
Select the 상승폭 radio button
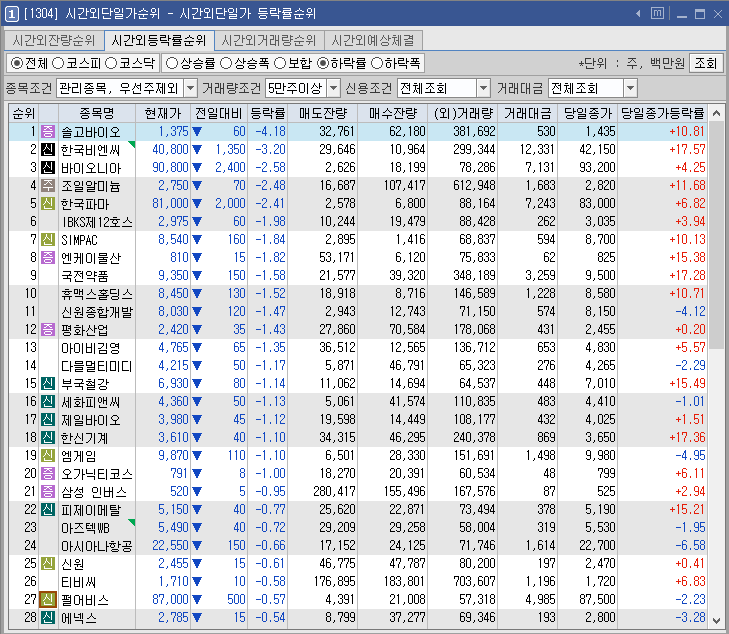226,63
